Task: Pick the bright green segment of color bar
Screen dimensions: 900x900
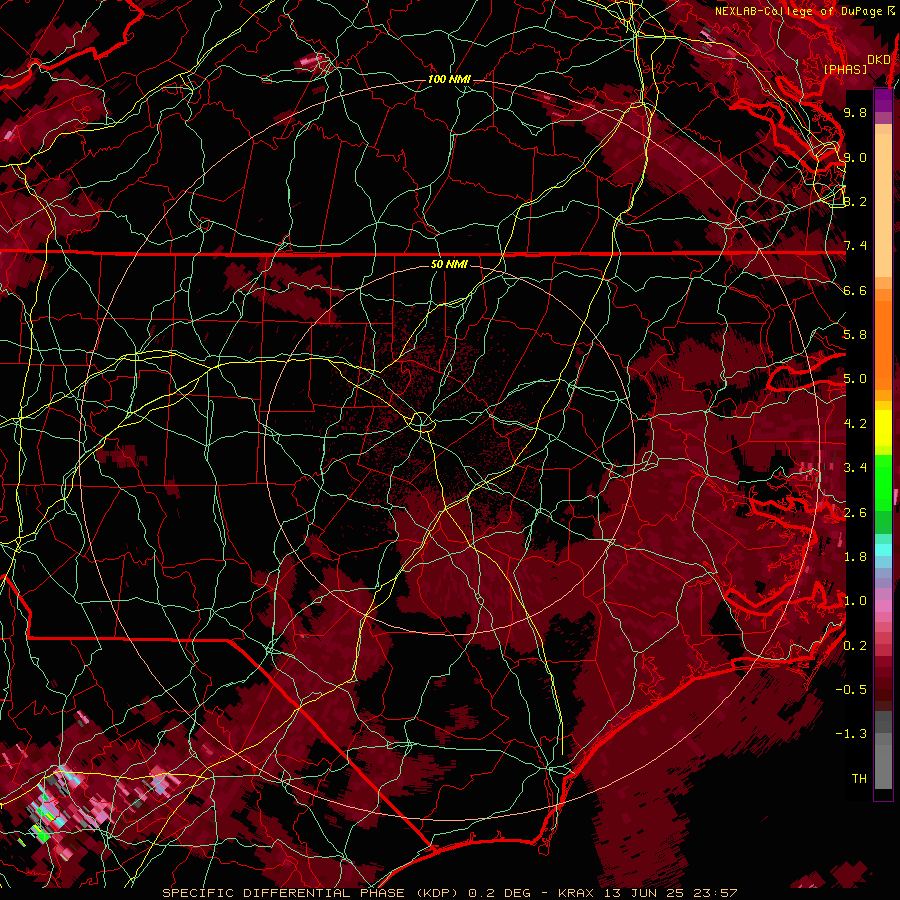Action: 883,482
